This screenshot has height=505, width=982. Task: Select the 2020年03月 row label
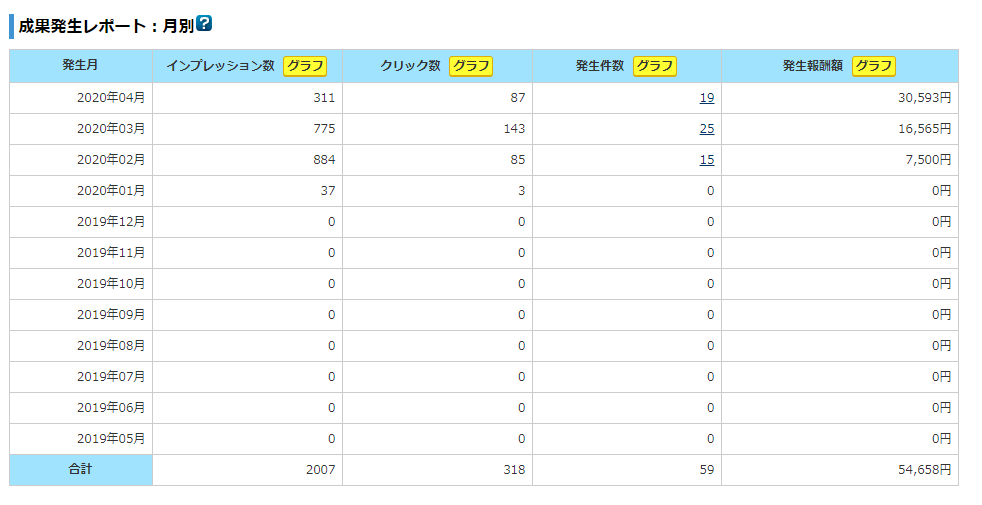111,128
